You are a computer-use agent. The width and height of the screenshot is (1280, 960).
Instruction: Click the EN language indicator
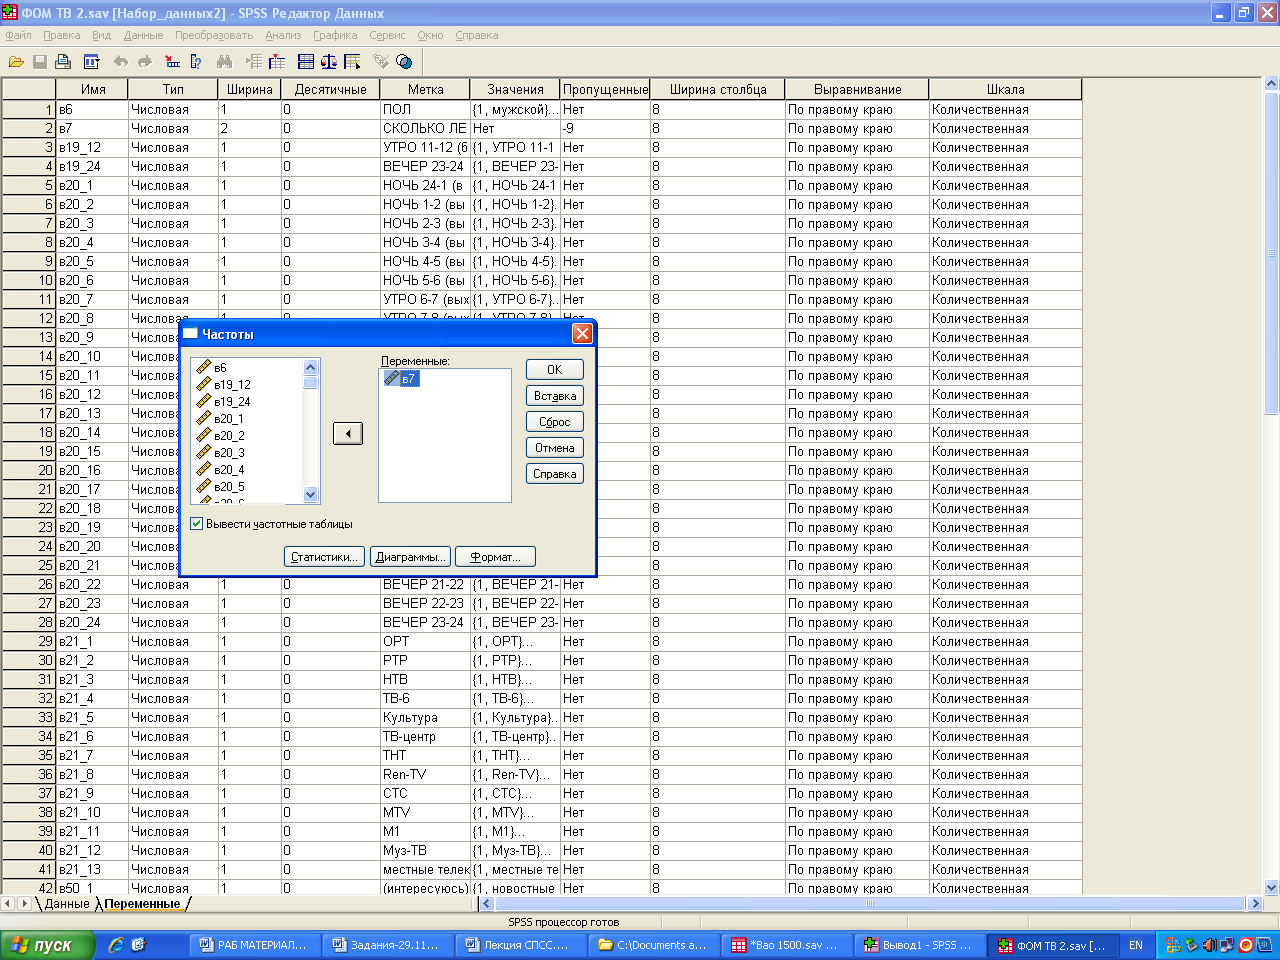point(1136,945)
